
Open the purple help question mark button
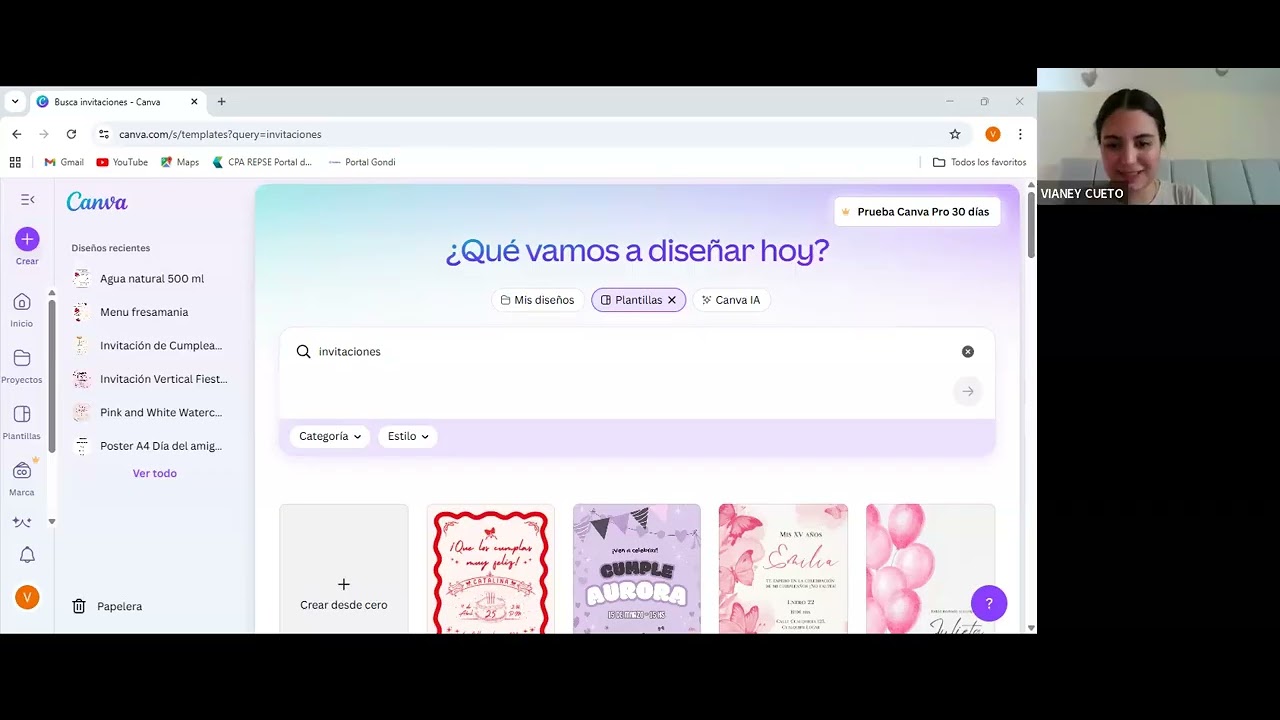point(988,603)
